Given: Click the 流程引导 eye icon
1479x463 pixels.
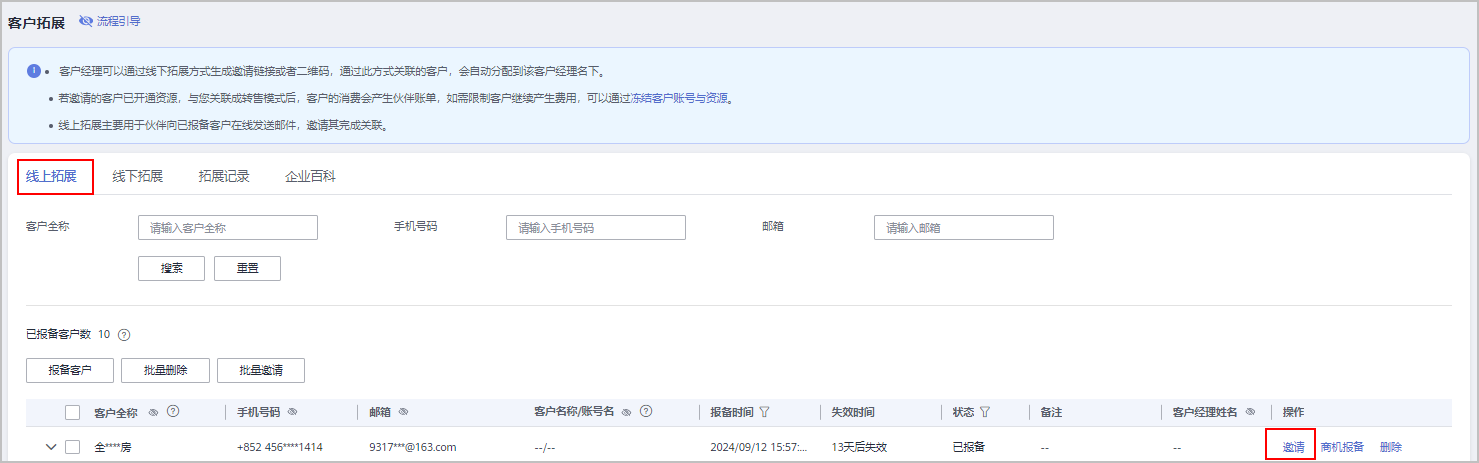Looking at the screenshot, I should pos(85,21).
